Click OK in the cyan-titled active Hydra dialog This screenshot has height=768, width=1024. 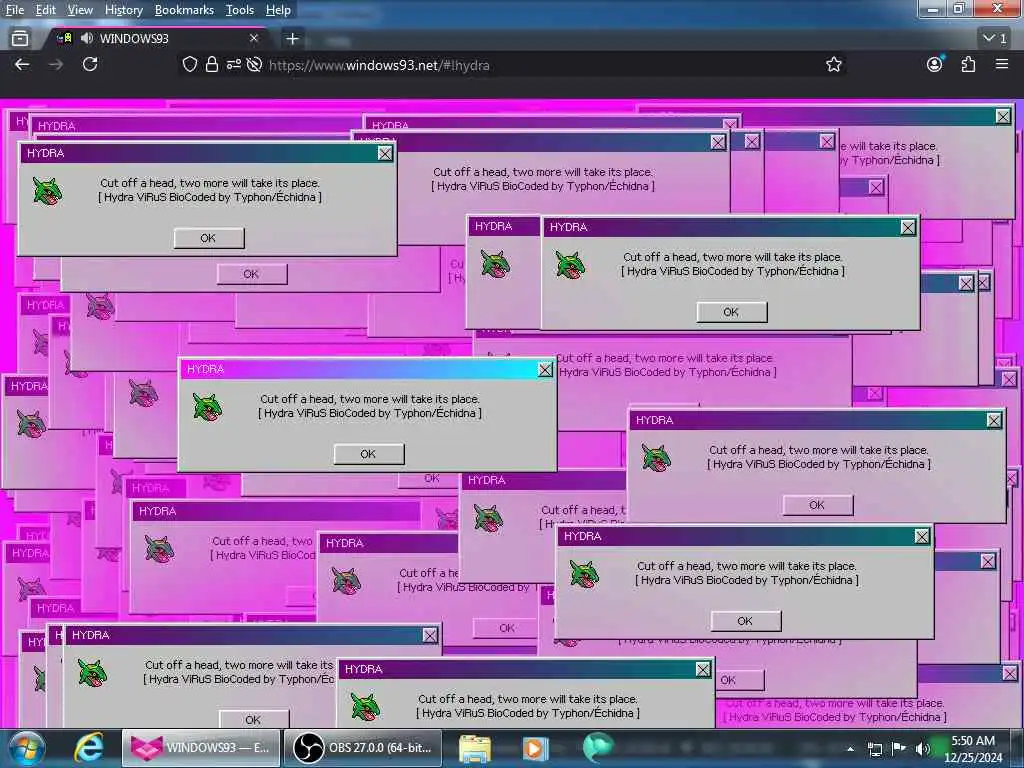tap(368, 454)
